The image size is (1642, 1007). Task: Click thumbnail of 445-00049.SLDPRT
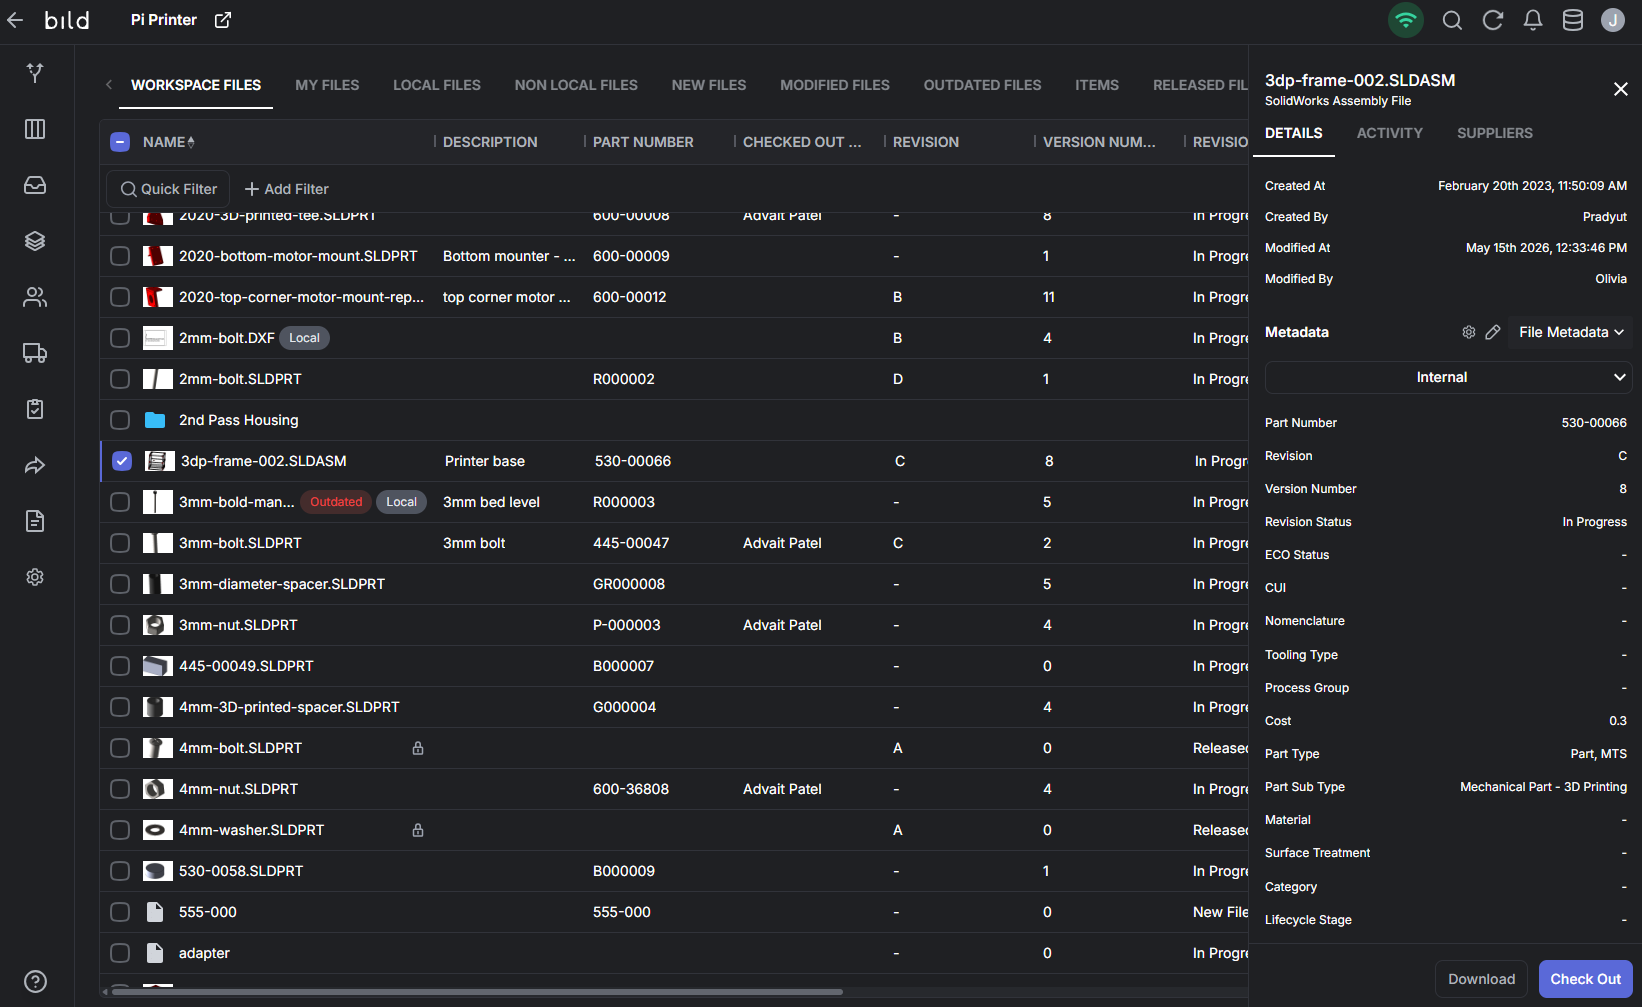(158, 666)
